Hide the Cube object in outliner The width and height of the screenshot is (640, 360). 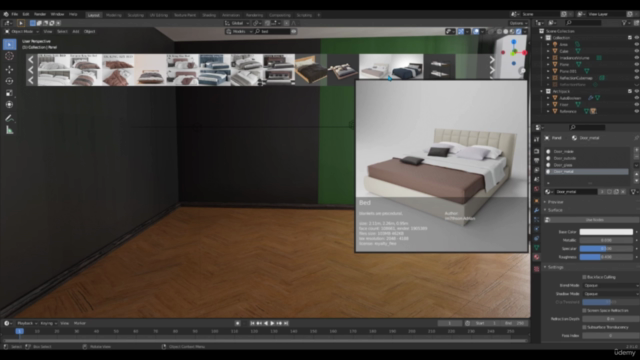636,51
